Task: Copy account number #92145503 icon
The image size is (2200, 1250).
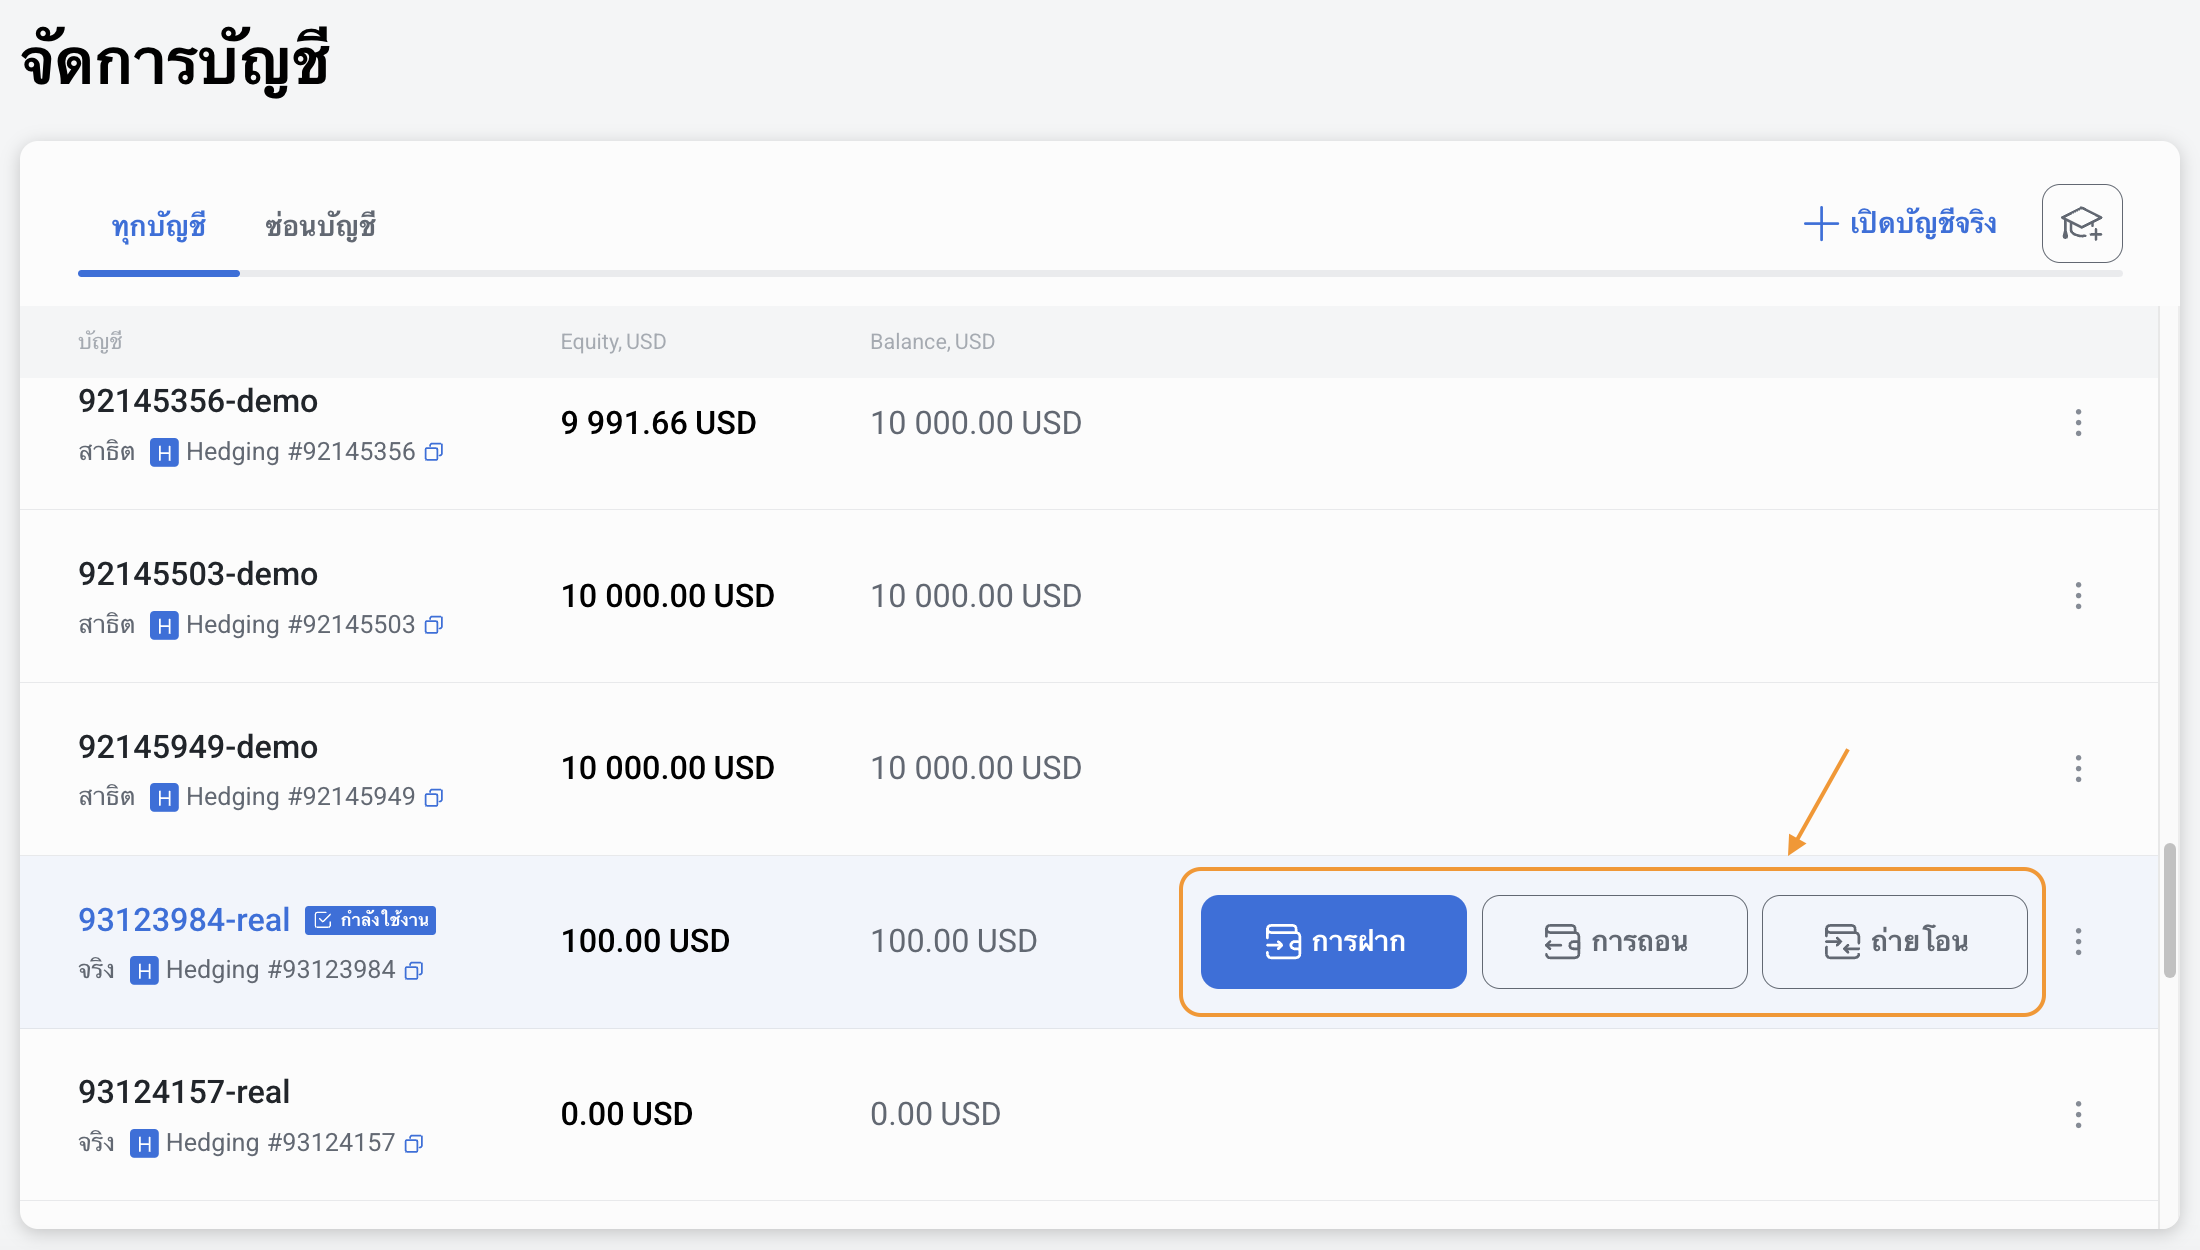Action: (x=433, y=625)
